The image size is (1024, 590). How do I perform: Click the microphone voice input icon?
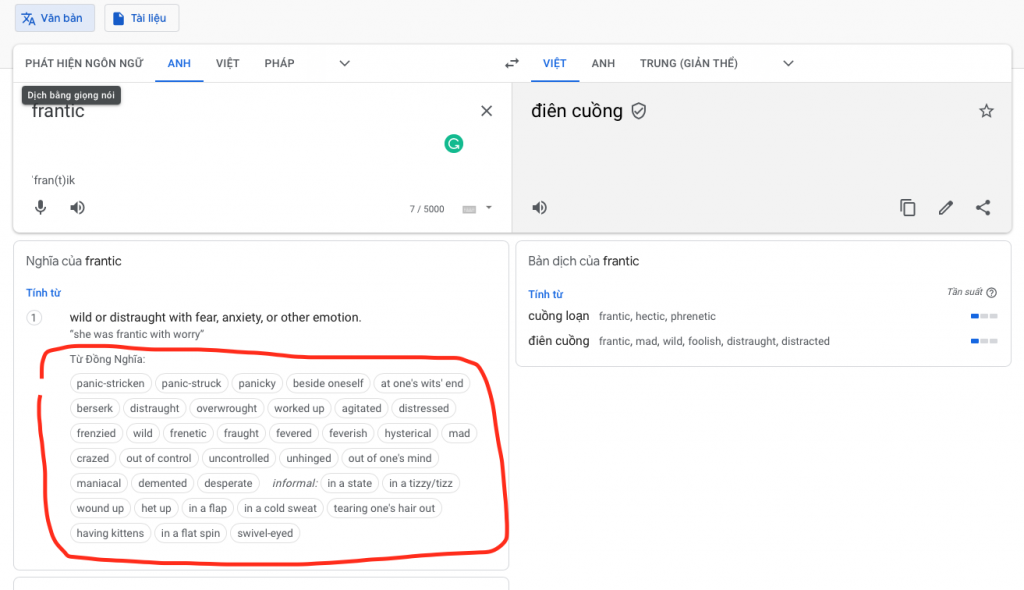pos(41,208)
